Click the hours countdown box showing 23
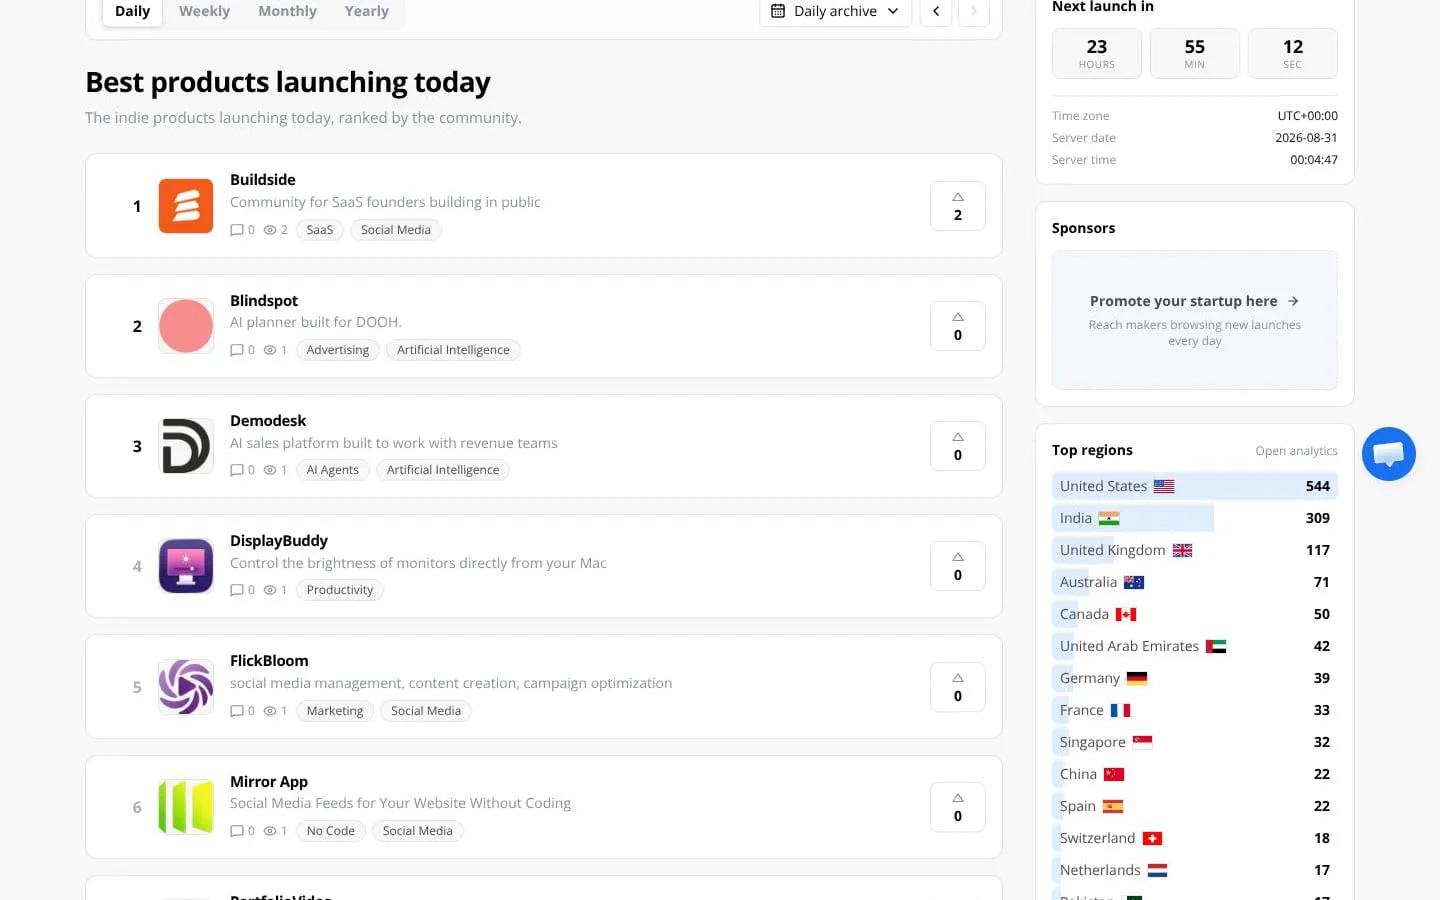This screenshot has width=1440, height=900. click(x=1097, y=53)
